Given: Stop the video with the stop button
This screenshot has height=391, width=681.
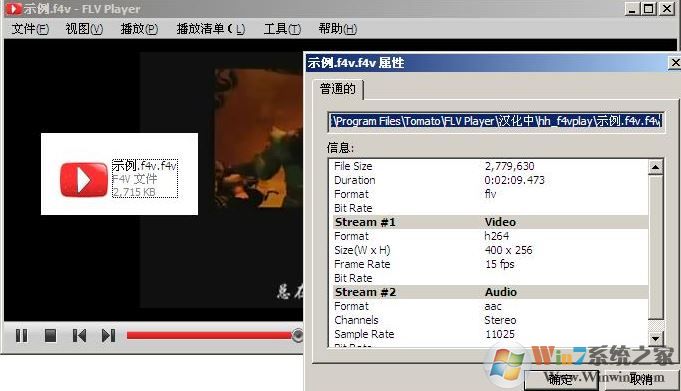Looking at the screenshot, I should tap(50, 335).
